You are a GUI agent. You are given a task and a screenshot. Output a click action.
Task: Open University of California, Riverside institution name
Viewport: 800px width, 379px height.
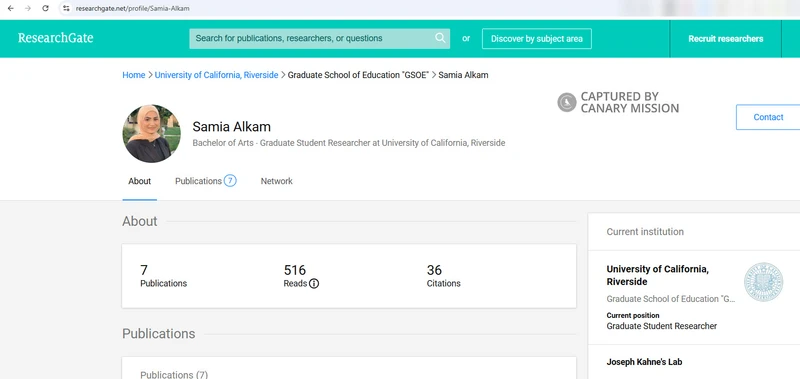click(x=658, y=275)
